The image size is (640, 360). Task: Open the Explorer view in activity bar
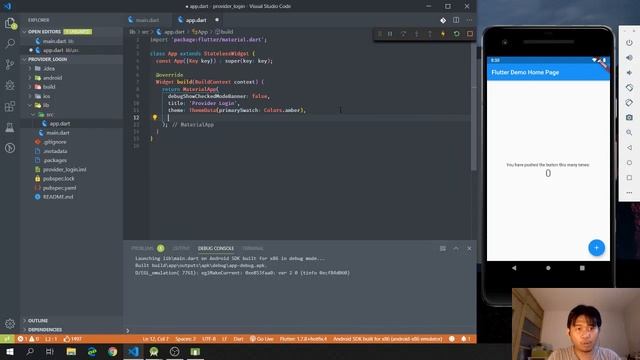point(10,23)
